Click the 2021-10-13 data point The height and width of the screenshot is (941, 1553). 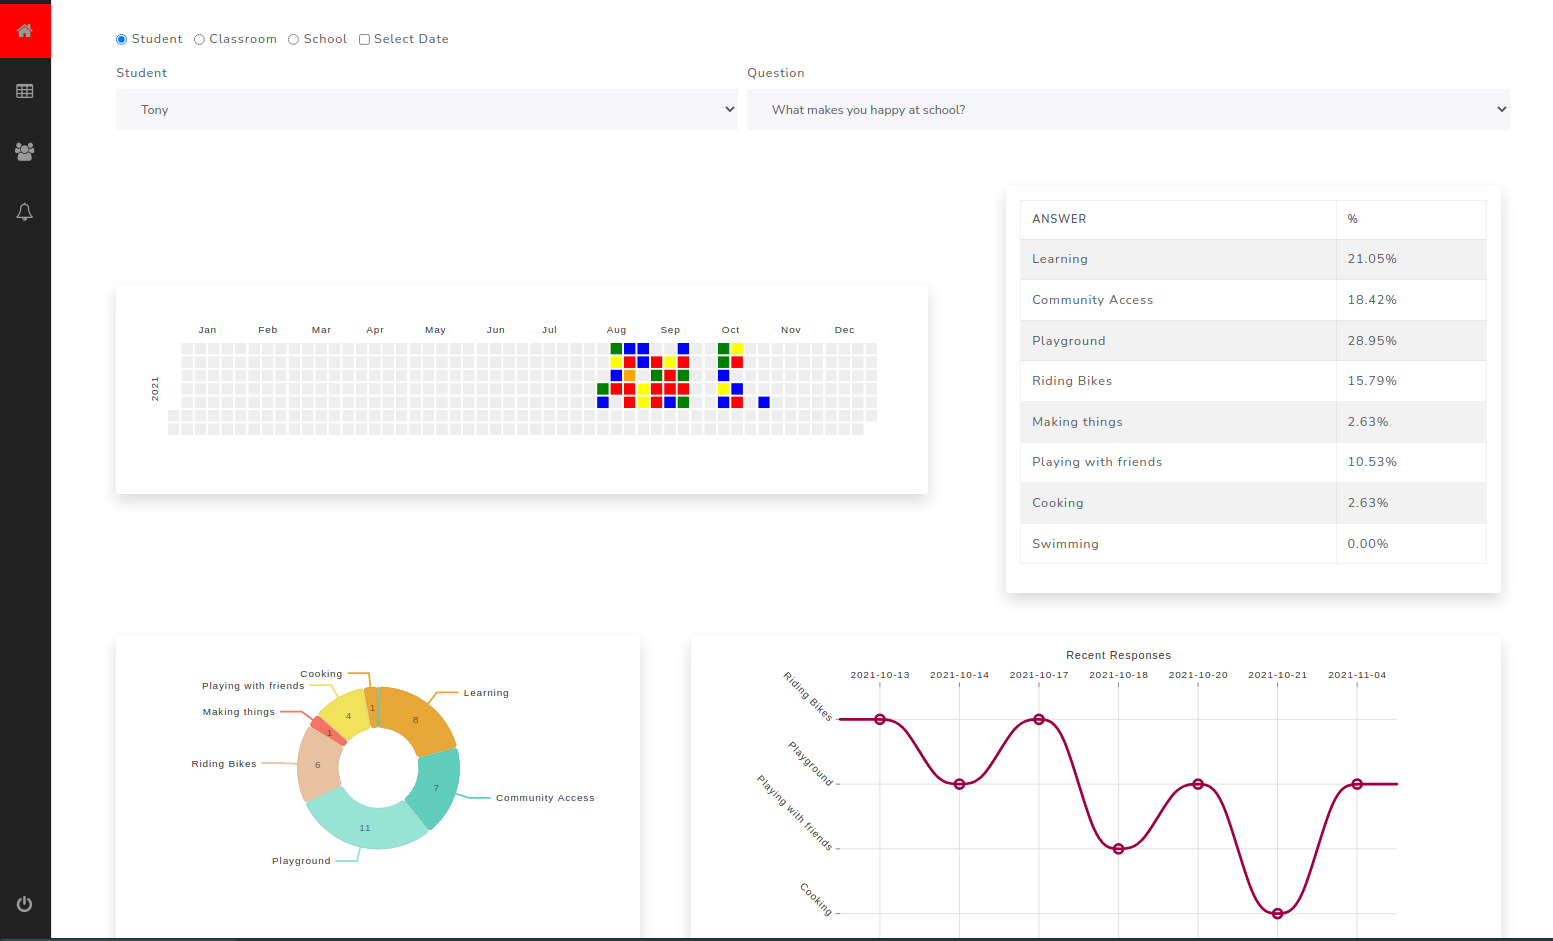(880, 720)
